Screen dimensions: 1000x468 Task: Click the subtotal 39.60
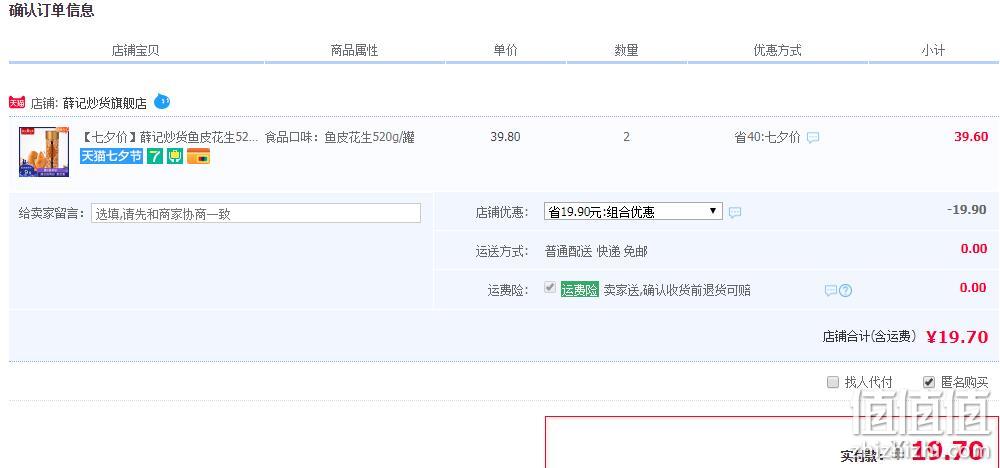click(x=971, y=137)
